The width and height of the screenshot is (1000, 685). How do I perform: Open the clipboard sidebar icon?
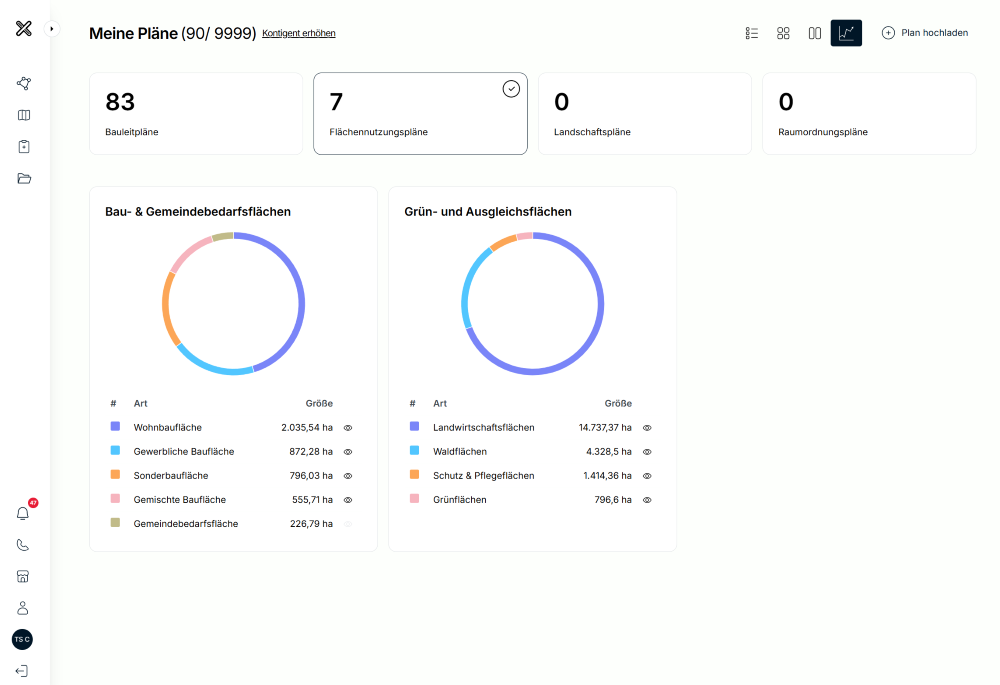(x=24, y=147)
